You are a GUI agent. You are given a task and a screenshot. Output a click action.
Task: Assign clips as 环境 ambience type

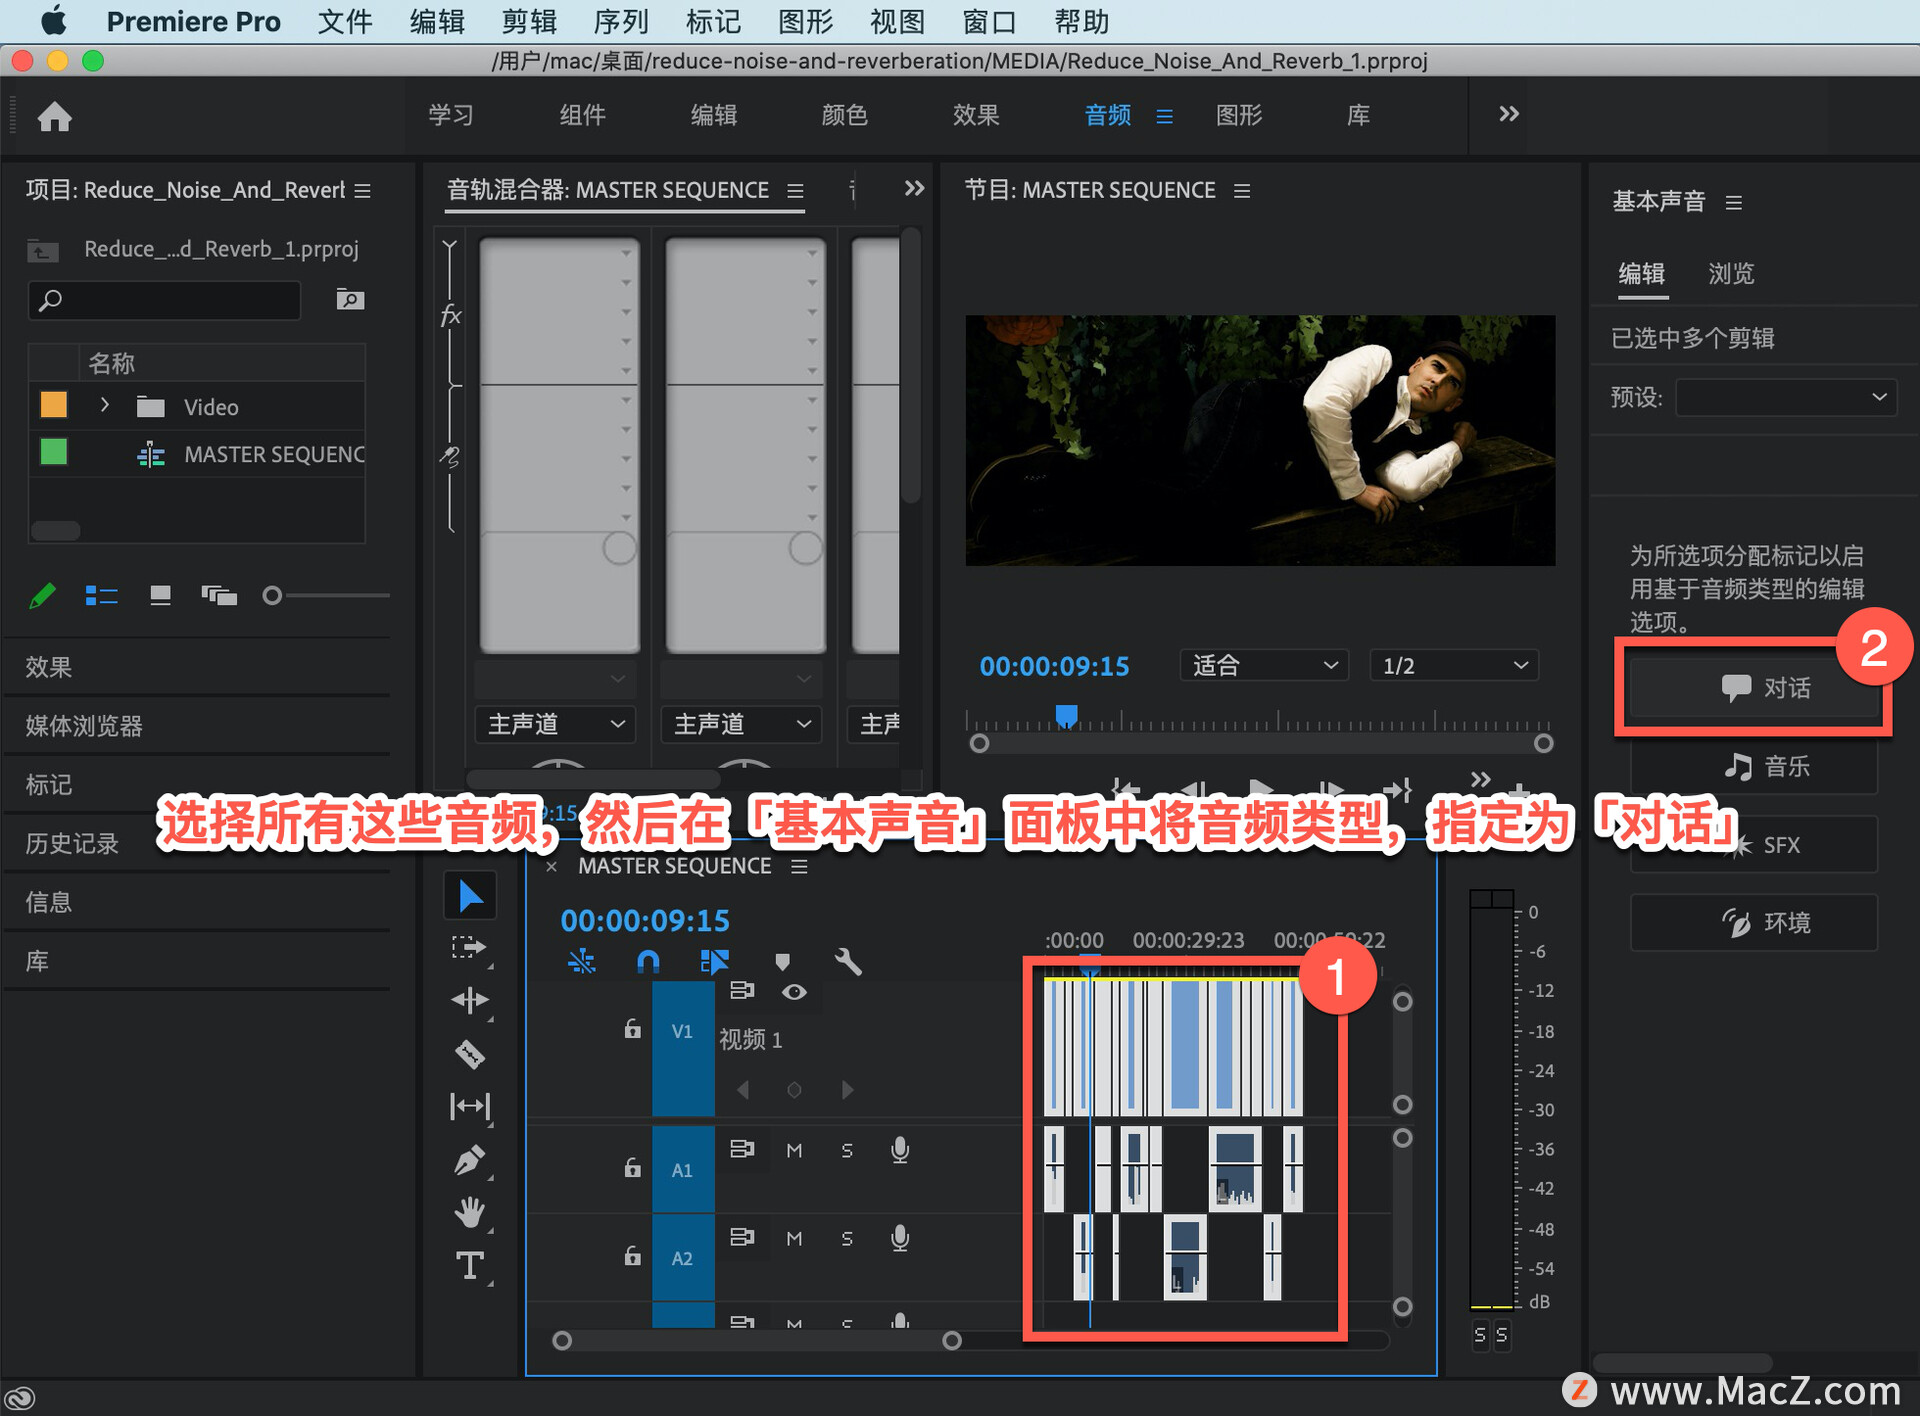point(1753,923)
